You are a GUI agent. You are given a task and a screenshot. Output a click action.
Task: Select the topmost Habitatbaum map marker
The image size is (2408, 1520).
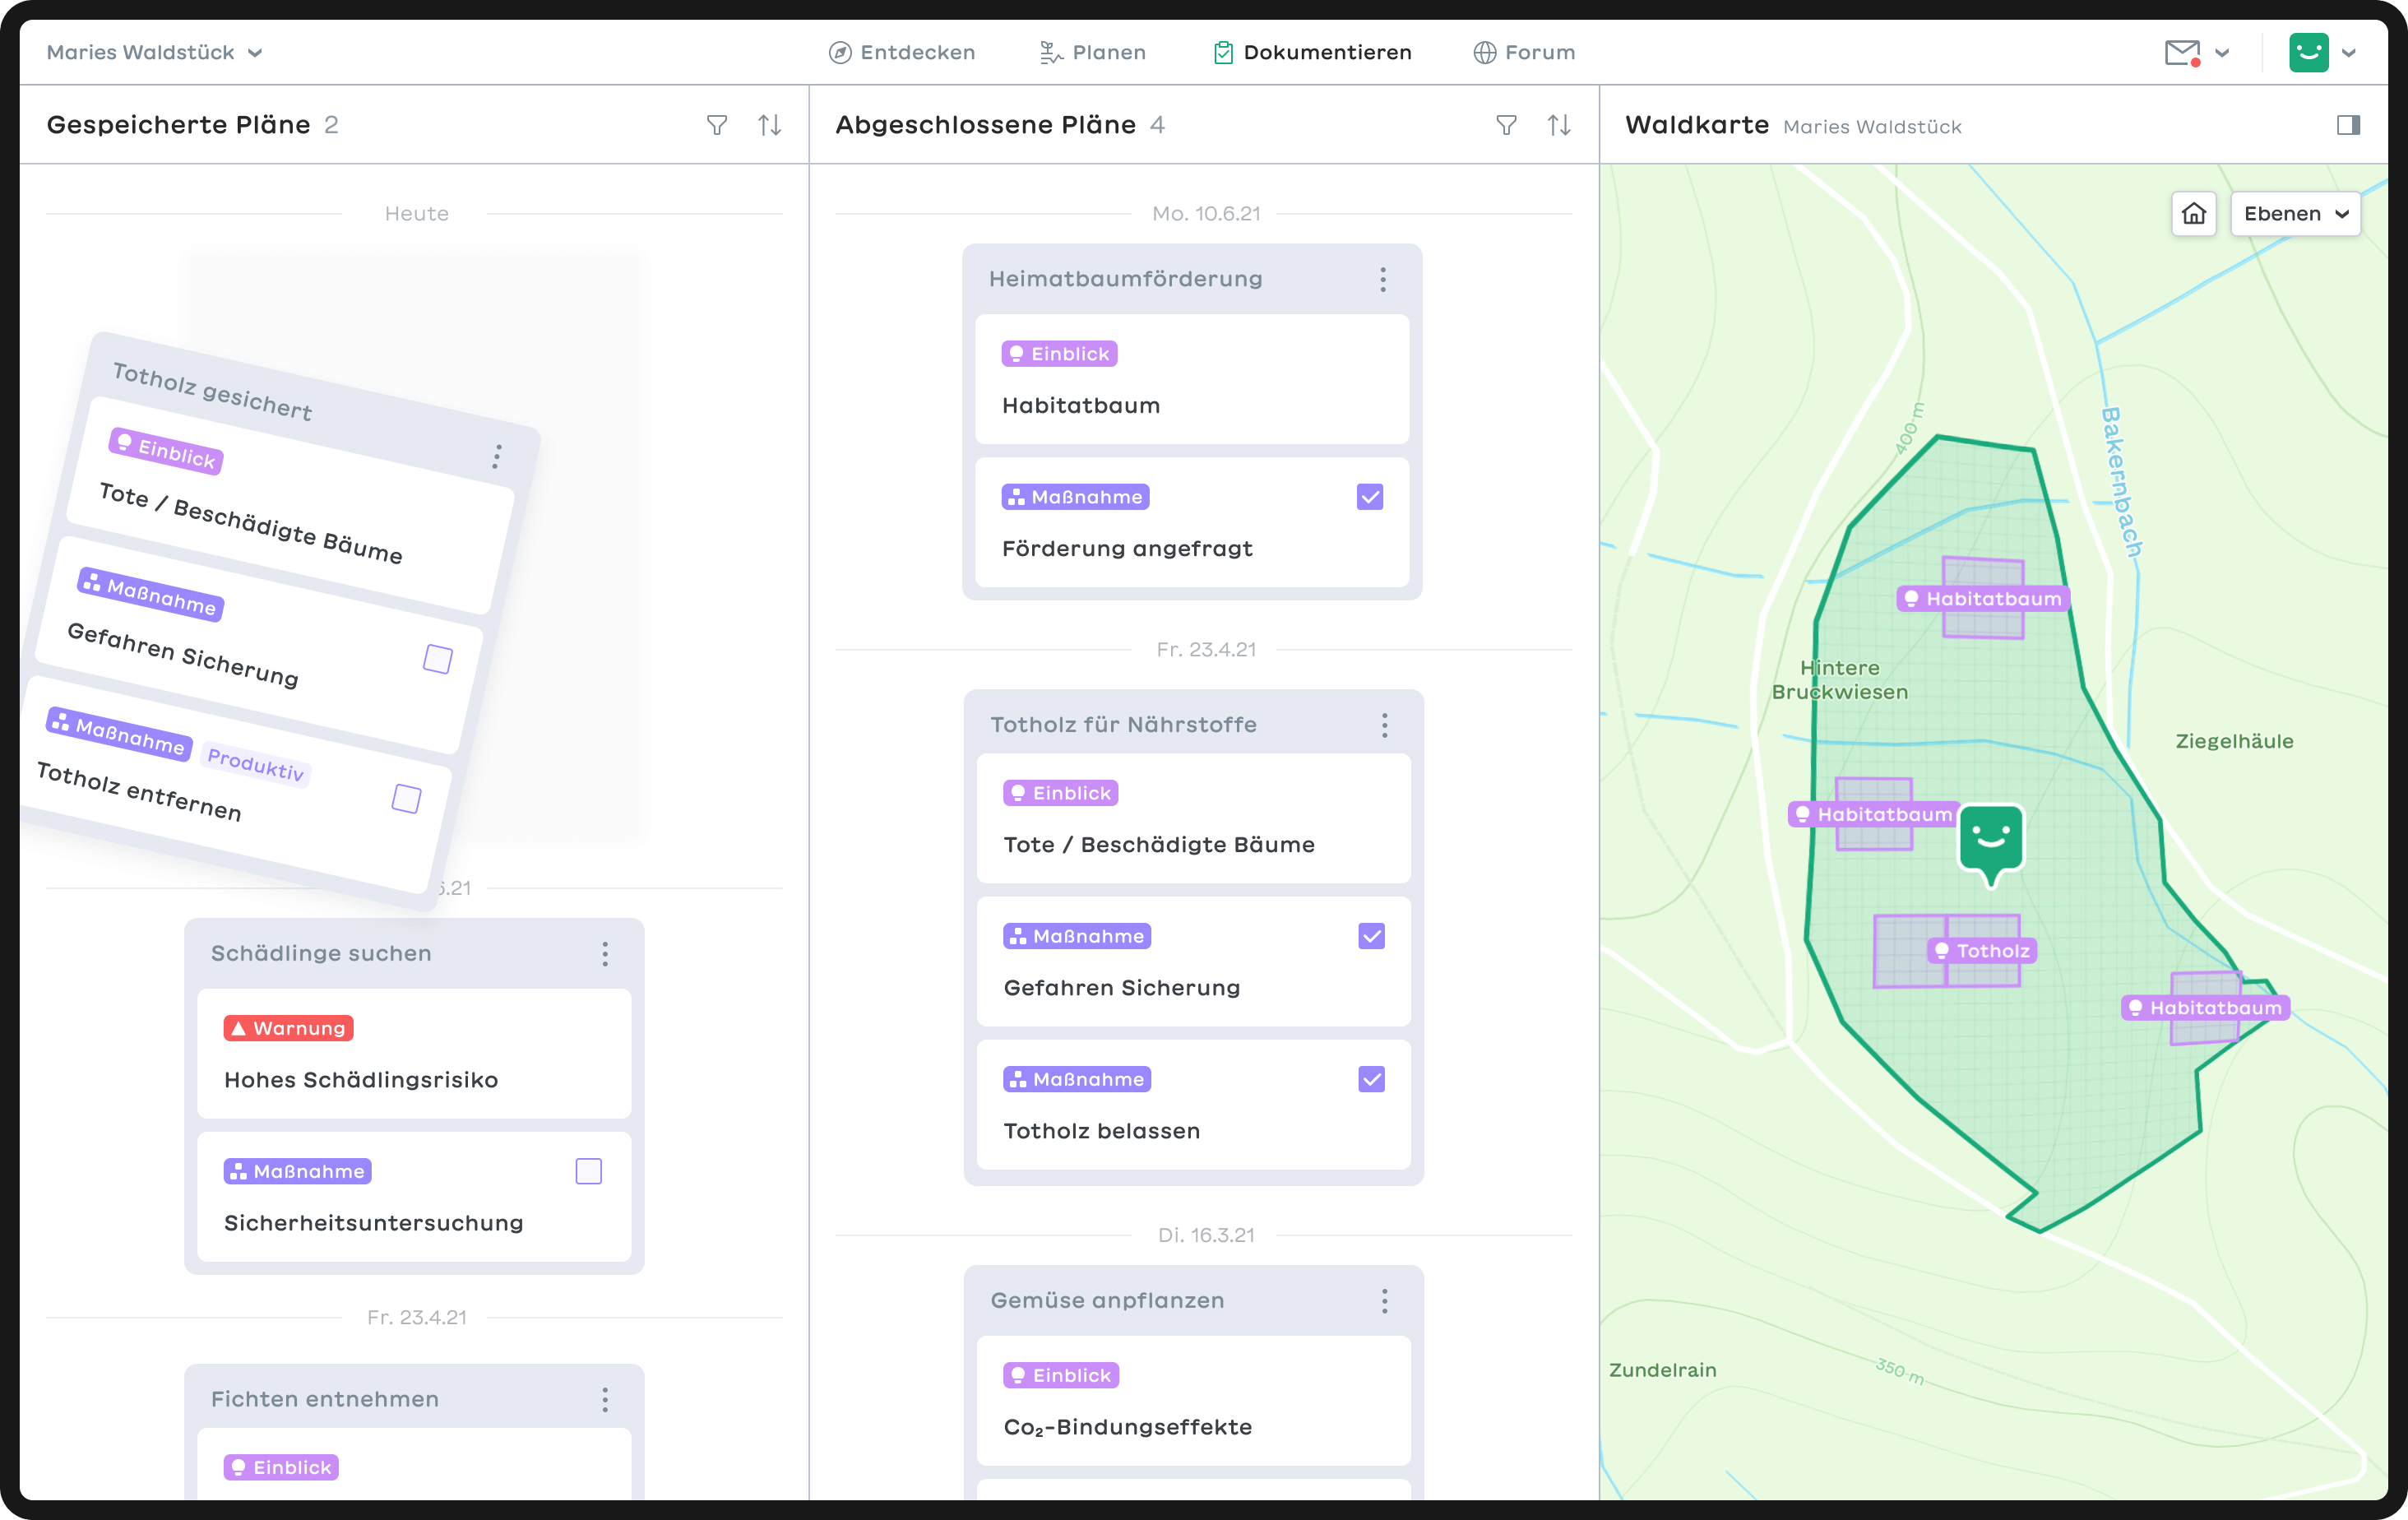coord(1983,599)
